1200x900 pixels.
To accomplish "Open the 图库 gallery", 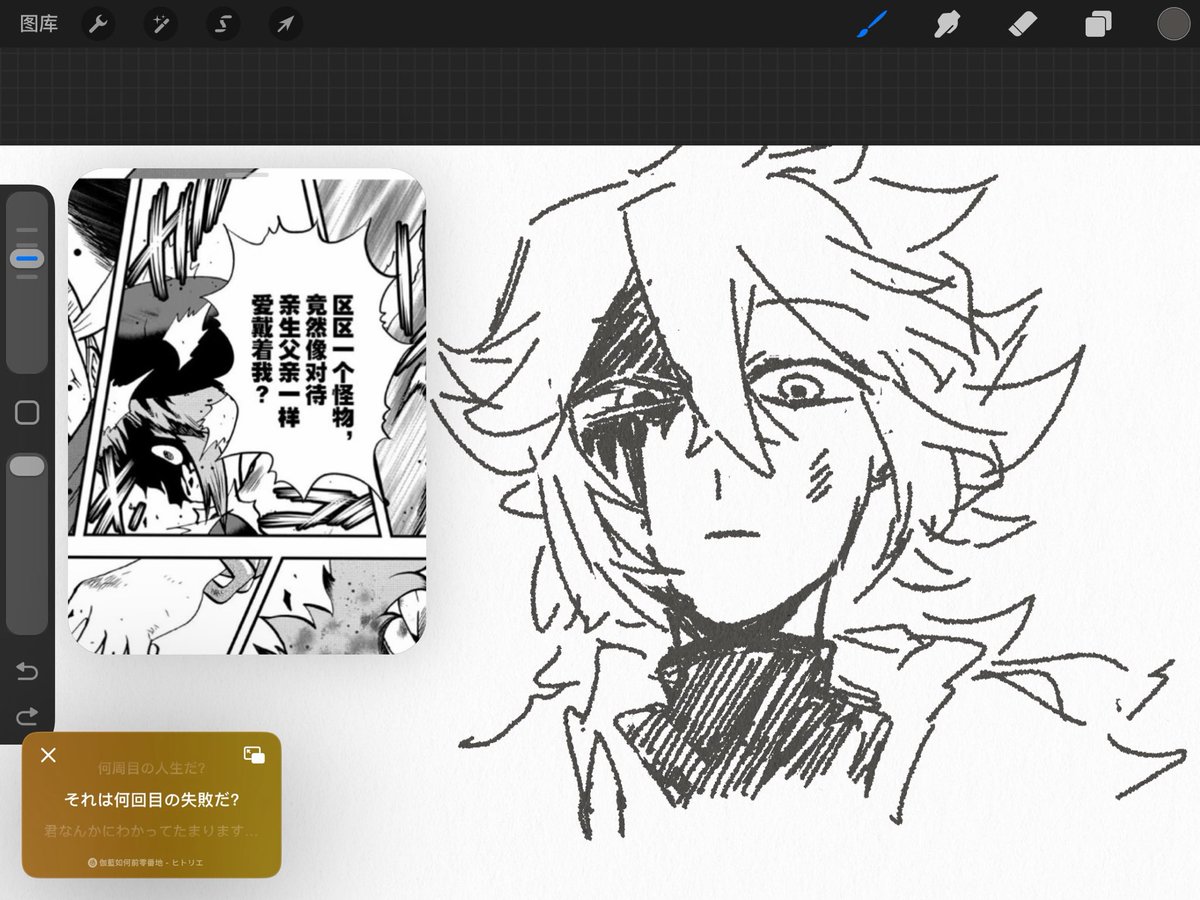I will (39, 23).
